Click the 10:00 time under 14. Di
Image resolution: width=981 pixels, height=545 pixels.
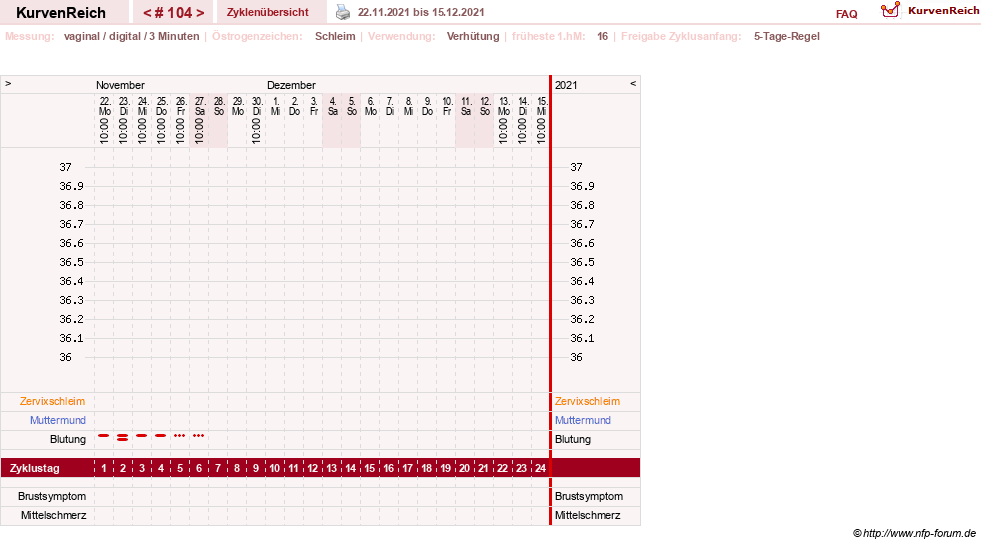tap(522, 131)
